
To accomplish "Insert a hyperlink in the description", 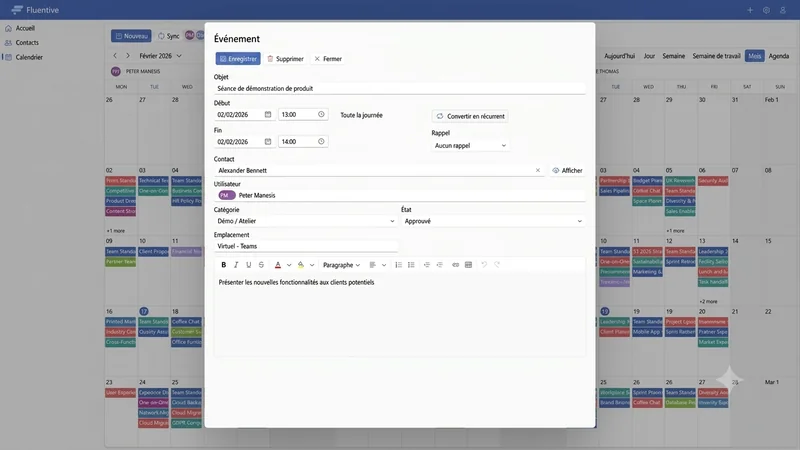I will [455, 265].
